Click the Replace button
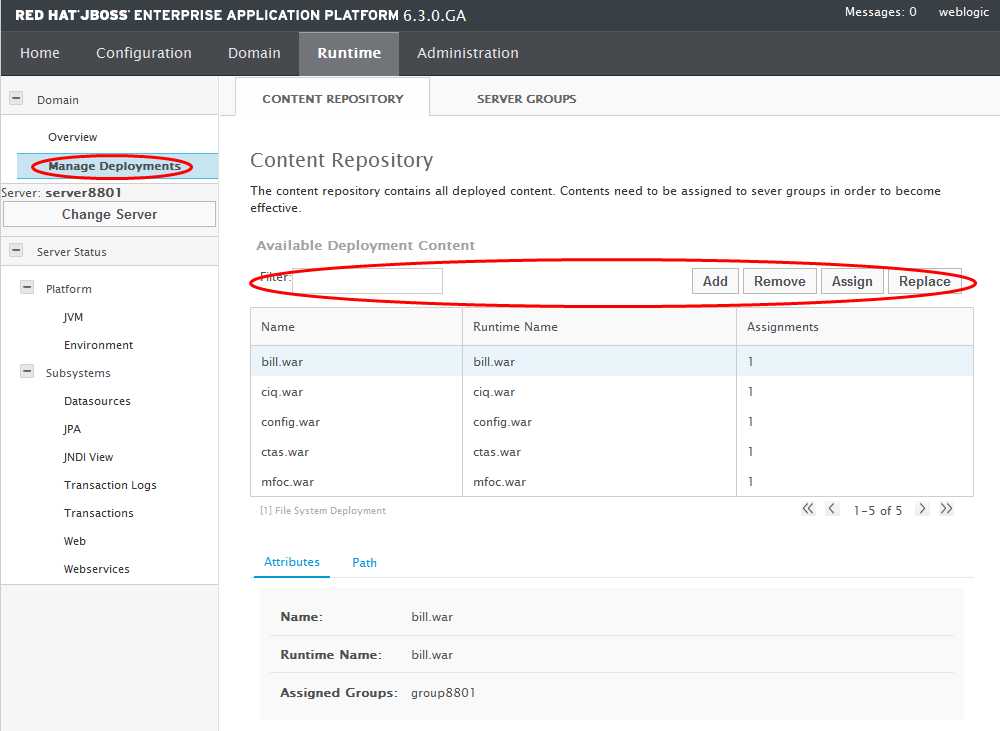The height and width of the screenshot is (731, 1000). point(924,281)
